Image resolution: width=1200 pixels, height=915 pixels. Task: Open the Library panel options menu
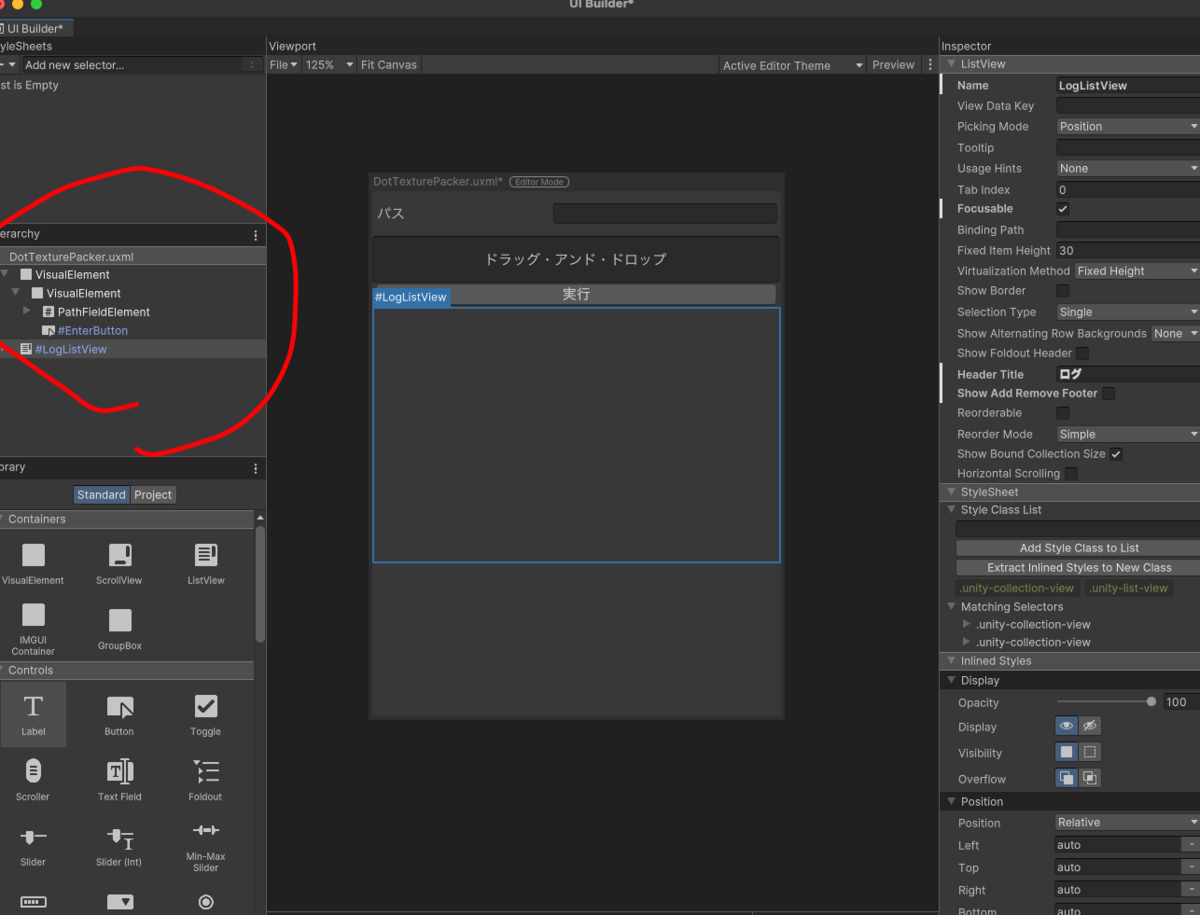pyautogui.click(x=256, y=468)
